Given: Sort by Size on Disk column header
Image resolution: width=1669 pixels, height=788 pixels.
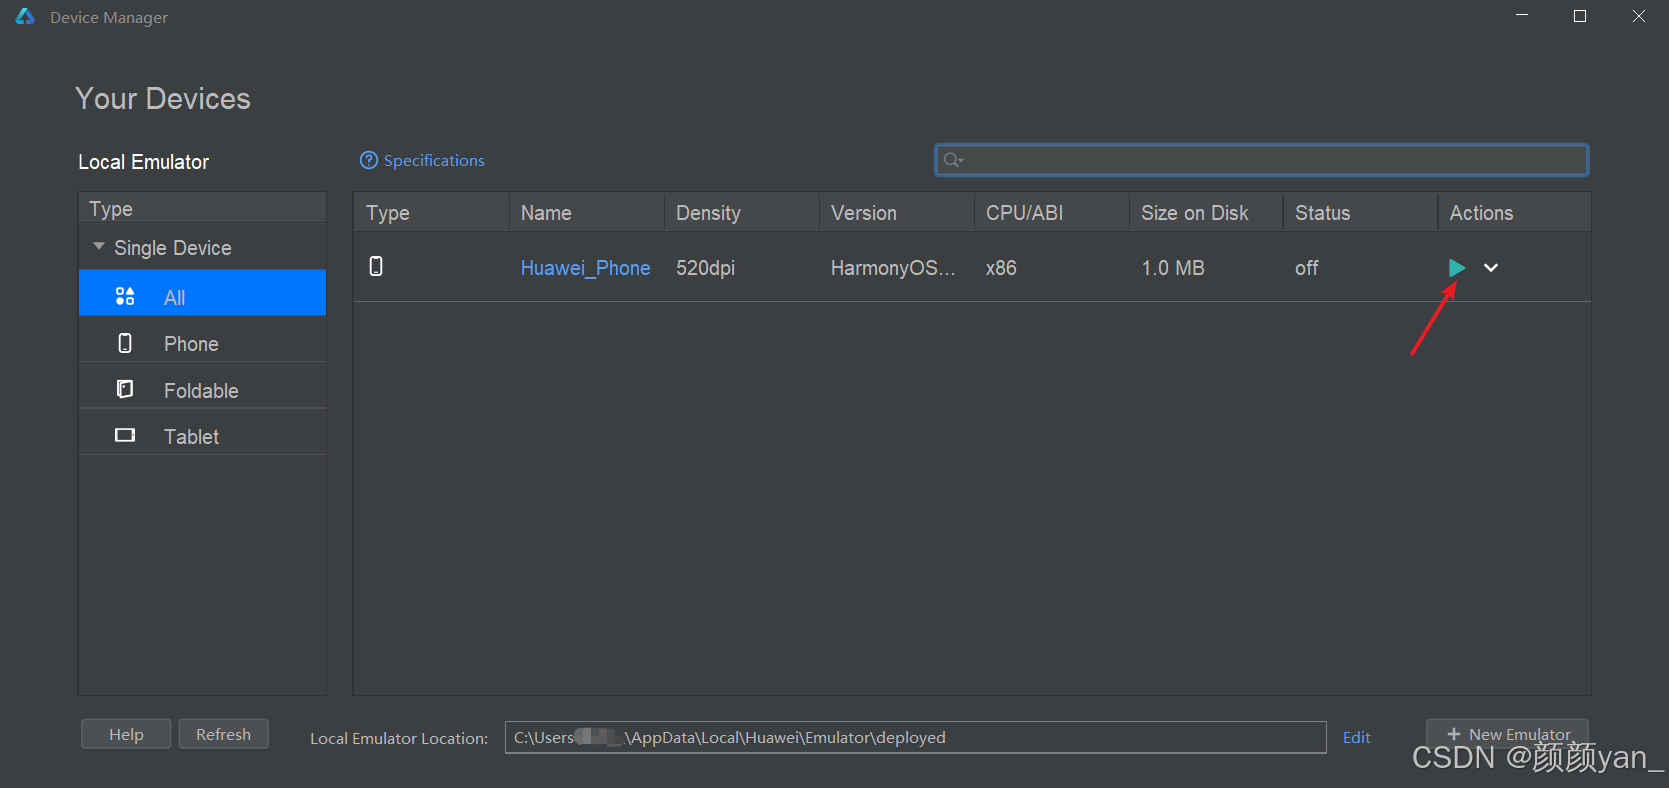Looking at the screenshot, I should pos(1206,213).
